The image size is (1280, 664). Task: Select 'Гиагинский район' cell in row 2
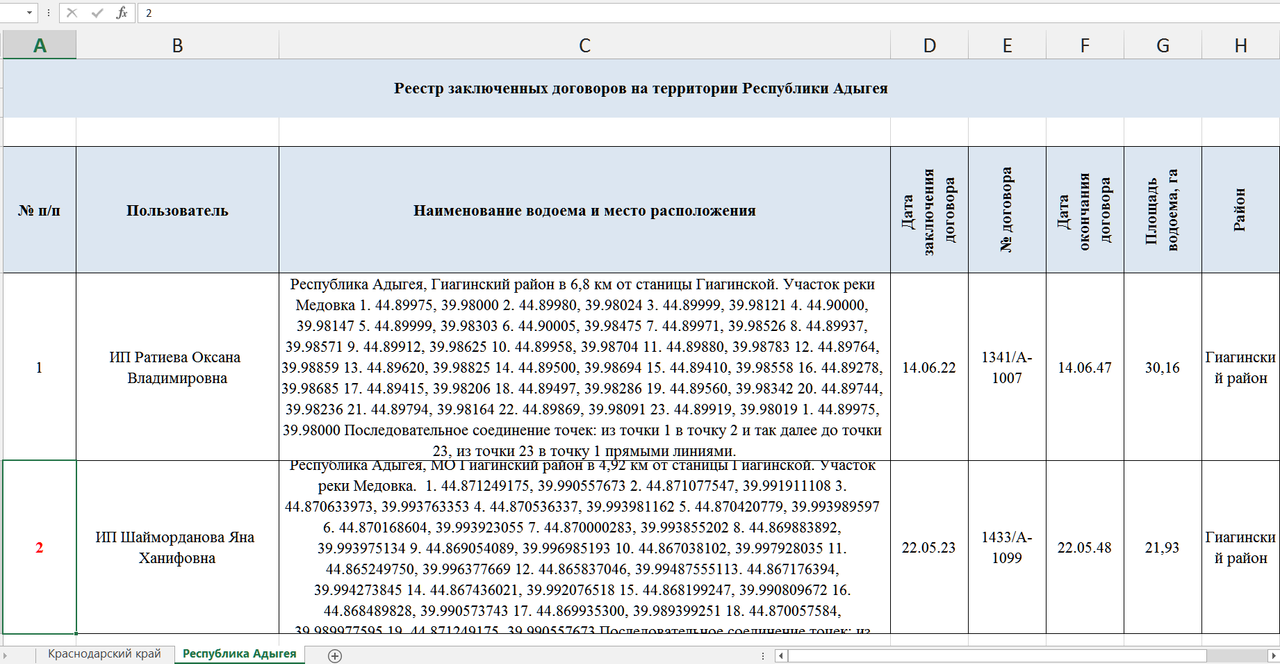[x=1241, y=547]
